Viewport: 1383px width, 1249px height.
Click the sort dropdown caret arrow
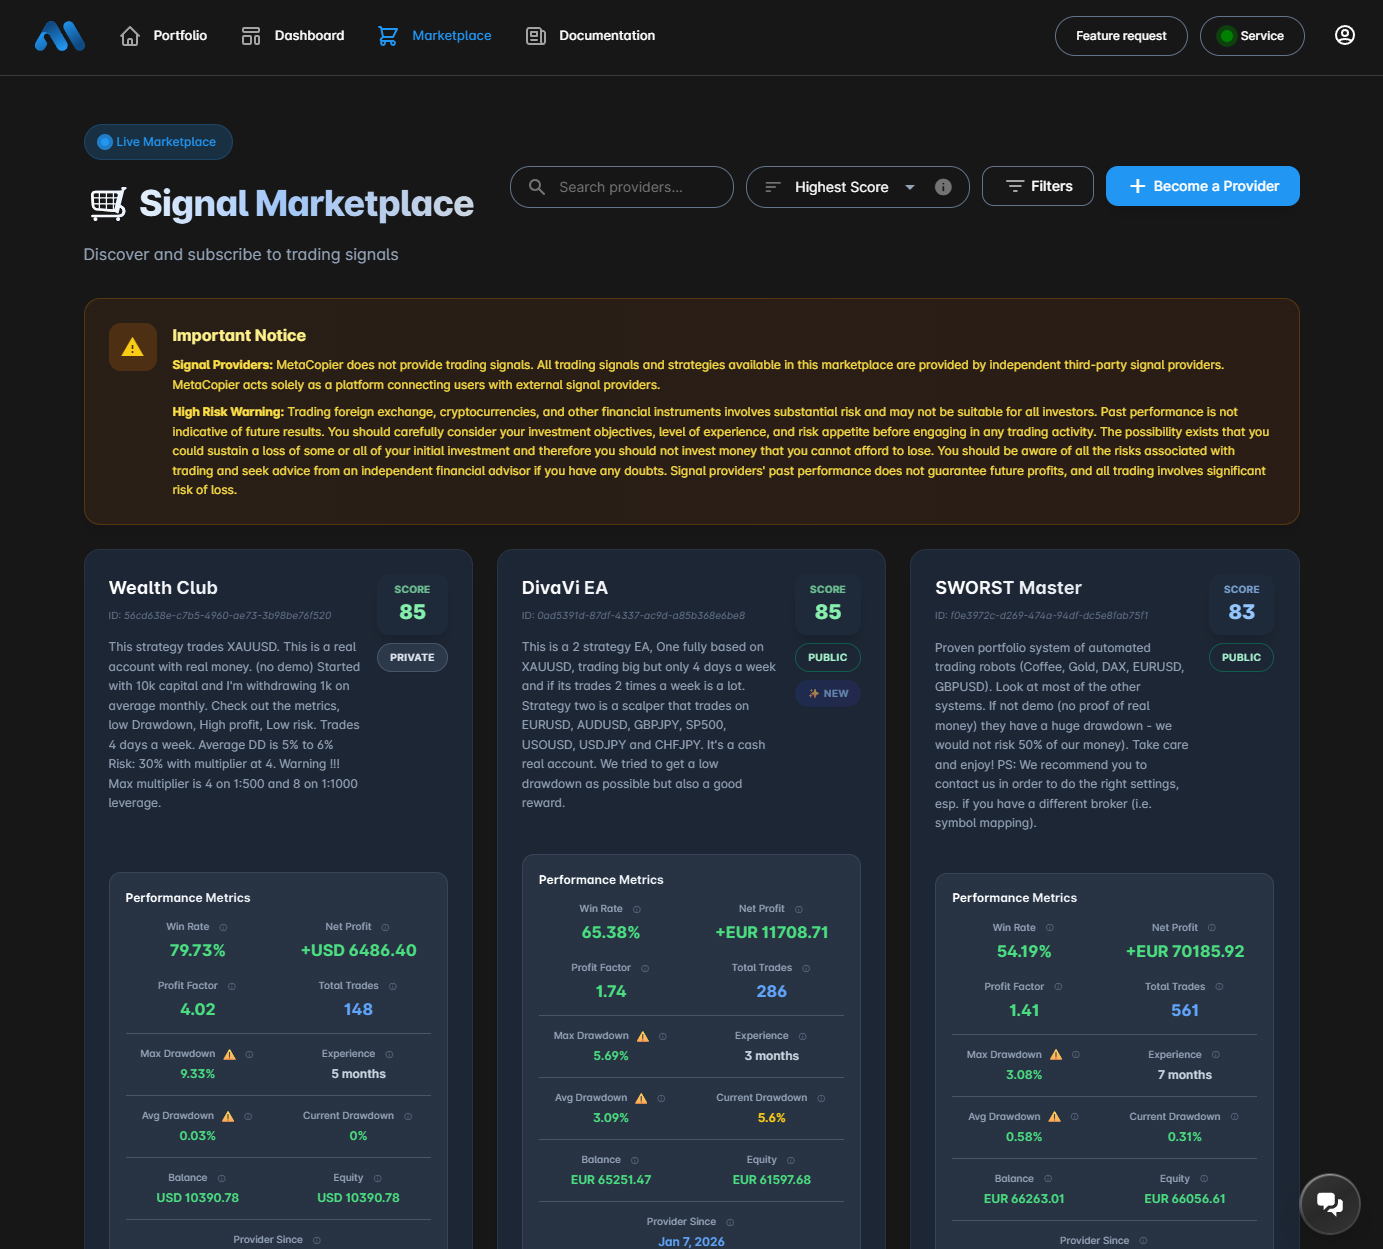click(909, 187)
